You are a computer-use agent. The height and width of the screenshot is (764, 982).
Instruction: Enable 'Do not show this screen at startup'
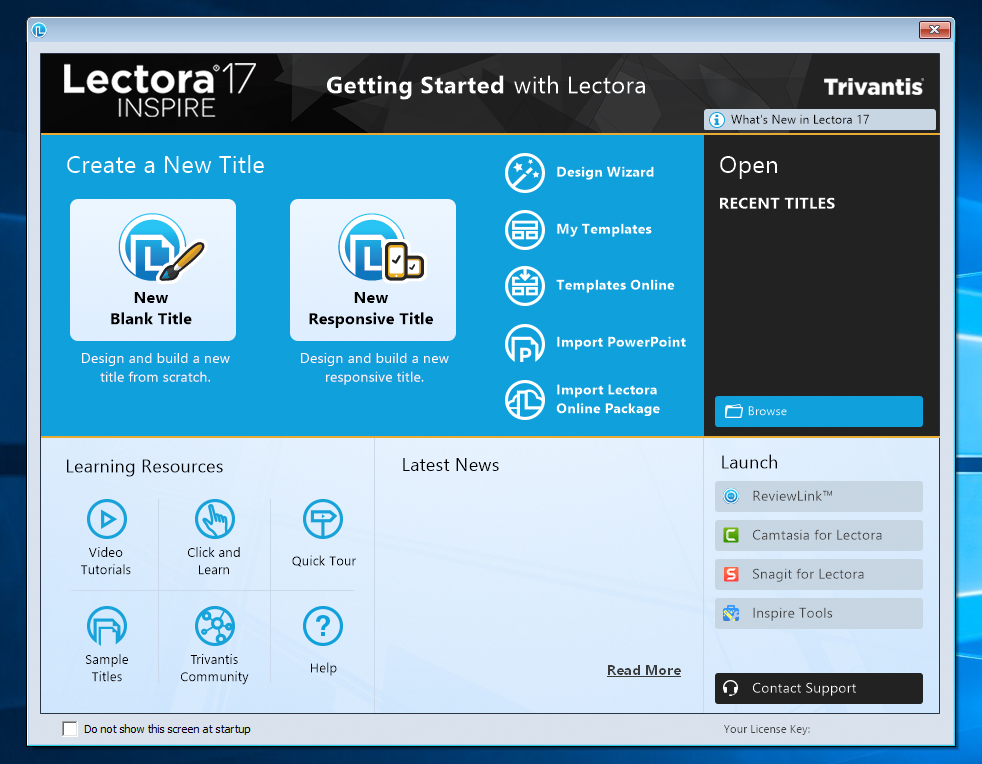[70, 729]
